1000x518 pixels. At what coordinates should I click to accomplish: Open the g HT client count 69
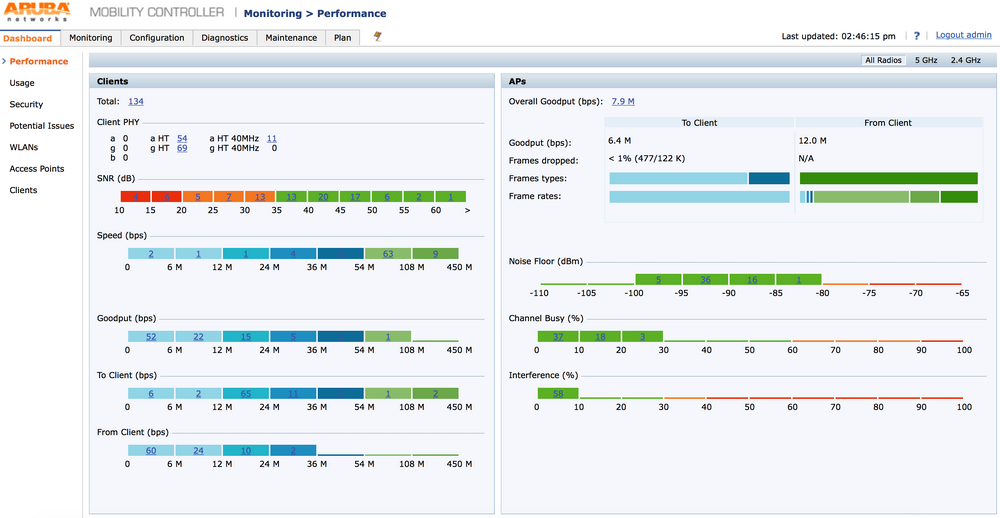pos(182,148)
